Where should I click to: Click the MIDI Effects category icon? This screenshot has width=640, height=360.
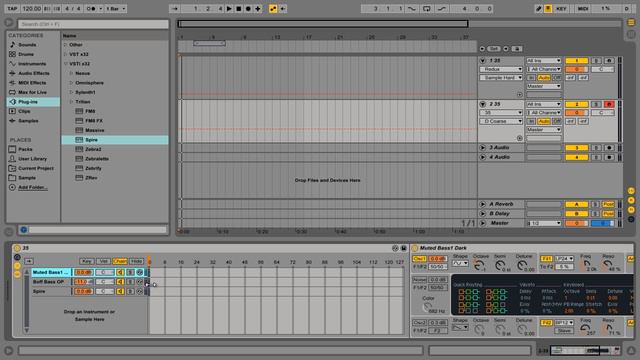tap(12, 82)
